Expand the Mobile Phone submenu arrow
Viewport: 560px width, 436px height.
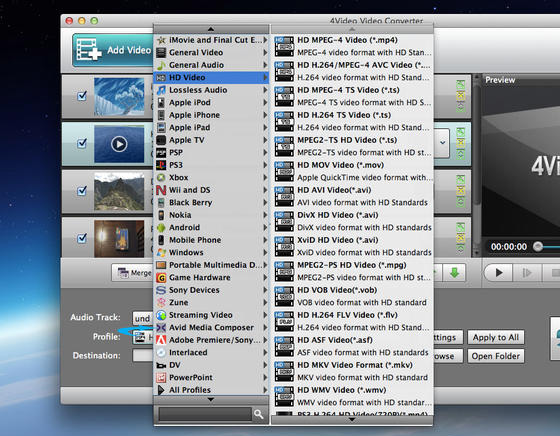[265, 240]
